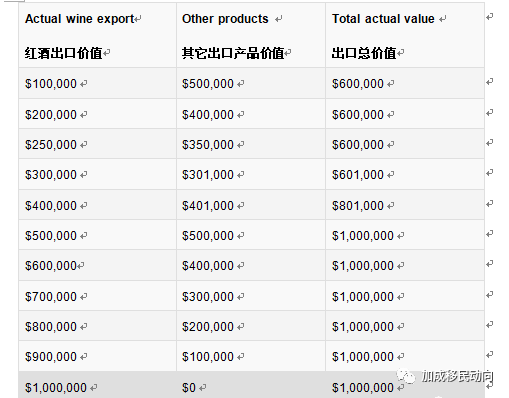This screenshot has height=398, width=509.
Task: Select the $601,000 total value cell
Action: (x=405, y=174)
